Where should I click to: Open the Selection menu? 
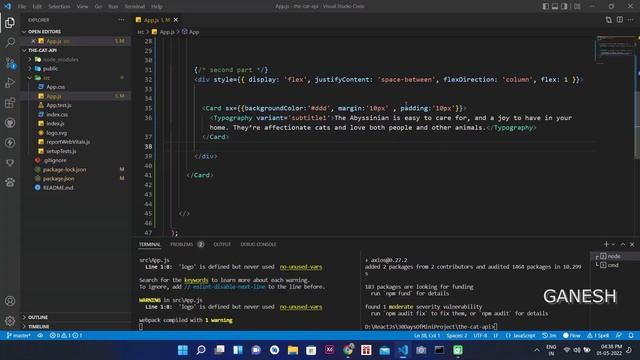[59, 6]
